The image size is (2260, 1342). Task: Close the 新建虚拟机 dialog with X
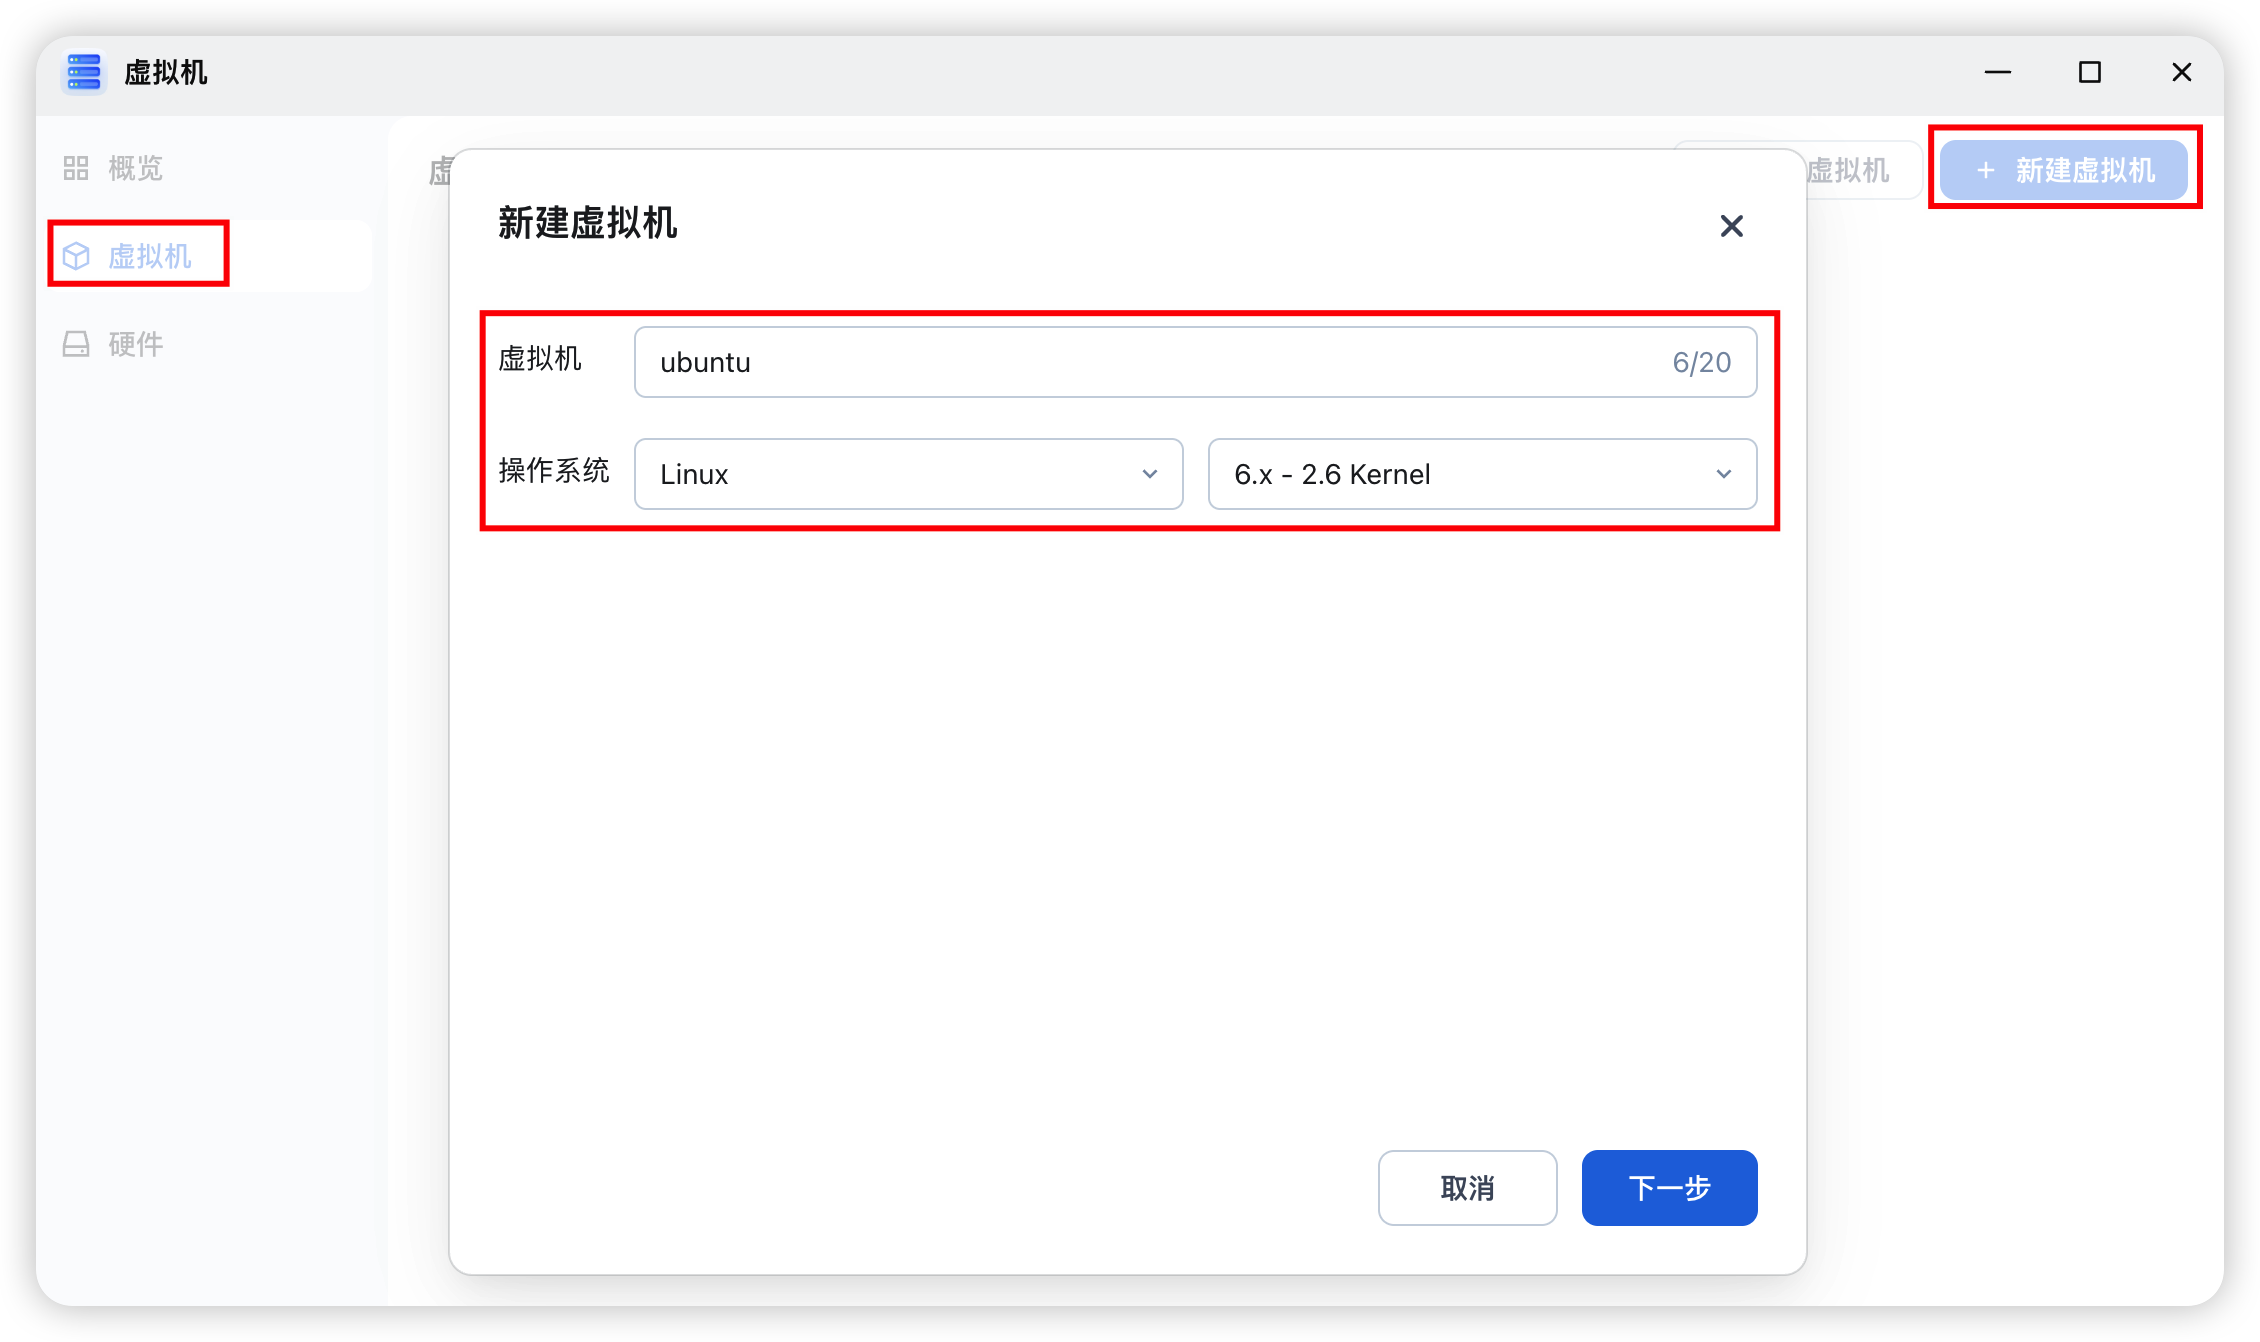click(1731, 226)
